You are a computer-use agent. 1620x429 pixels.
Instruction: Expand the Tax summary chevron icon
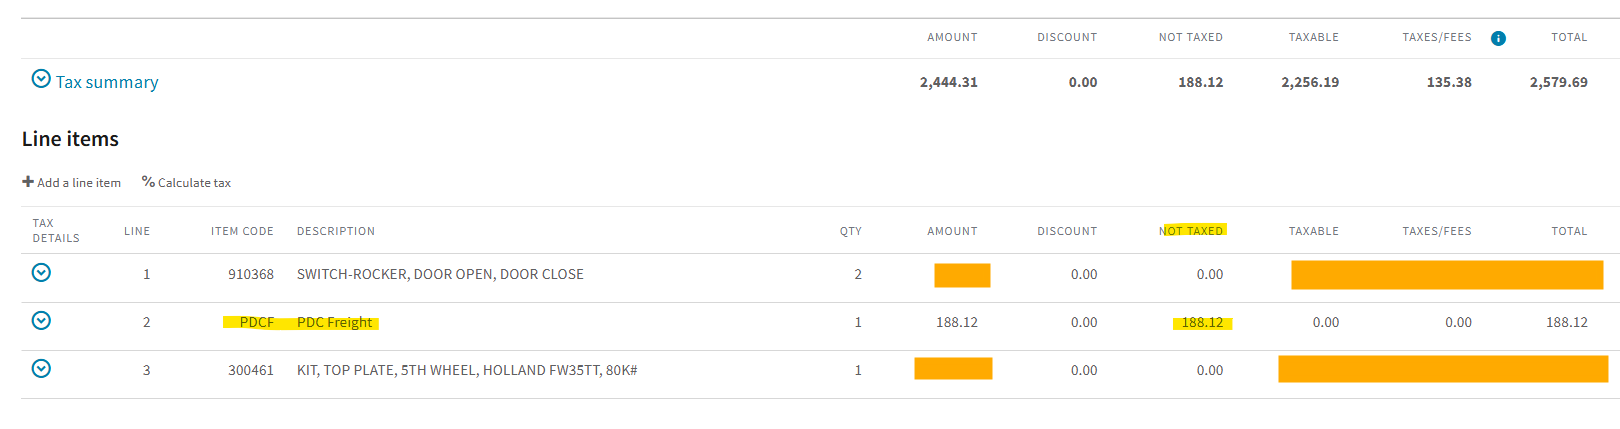point(41,78)
